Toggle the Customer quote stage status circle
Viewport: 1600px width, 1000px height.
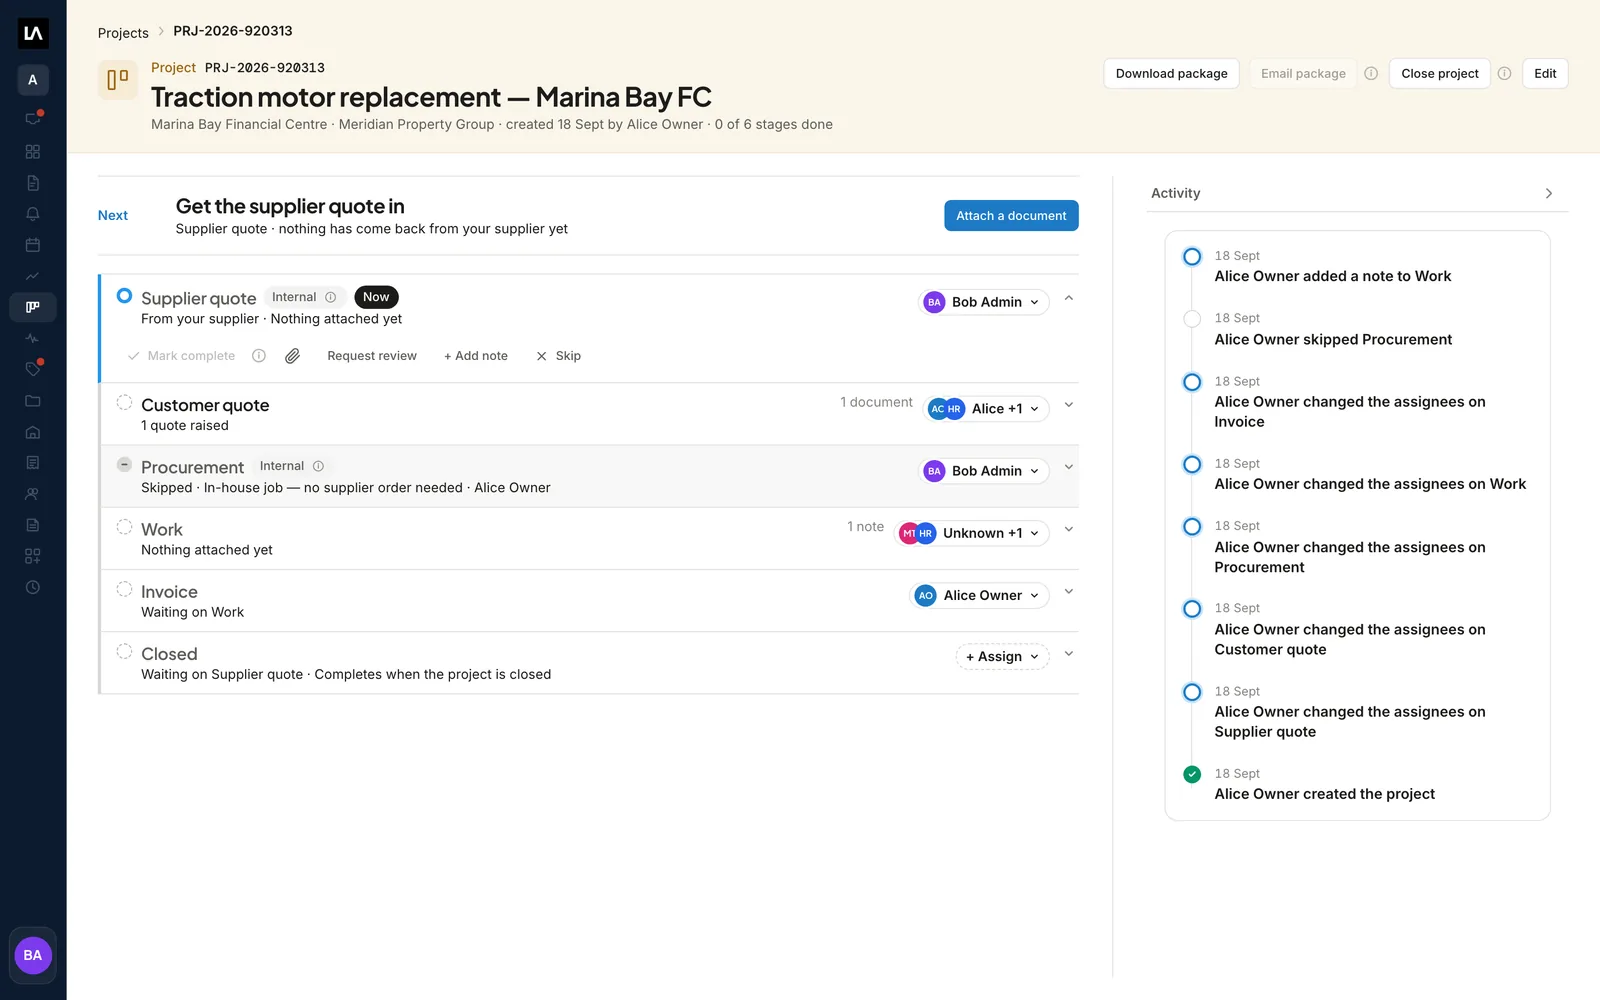pos(124,402)
